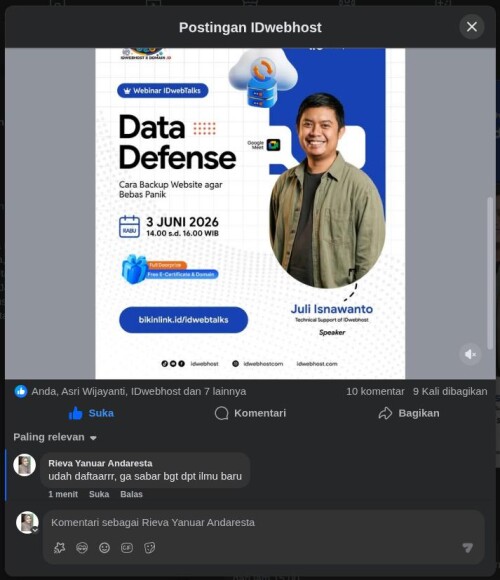
Task: Click the post scrollbar thumb
Action: coord(490,273)
